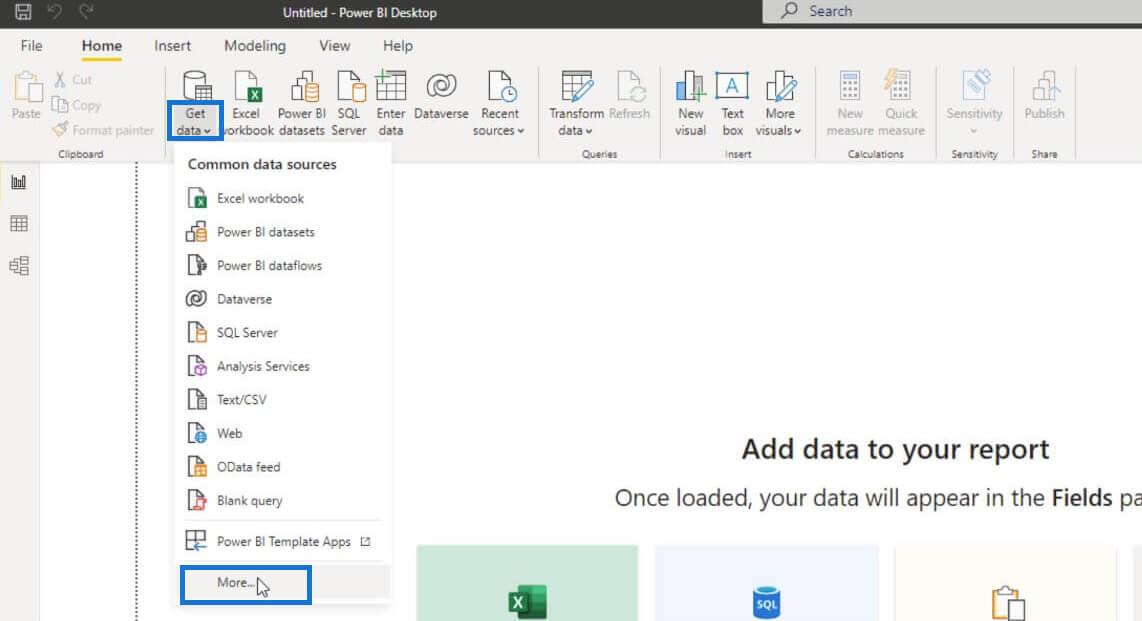Choose Excel workbook from data sources list

coord(283,198)
